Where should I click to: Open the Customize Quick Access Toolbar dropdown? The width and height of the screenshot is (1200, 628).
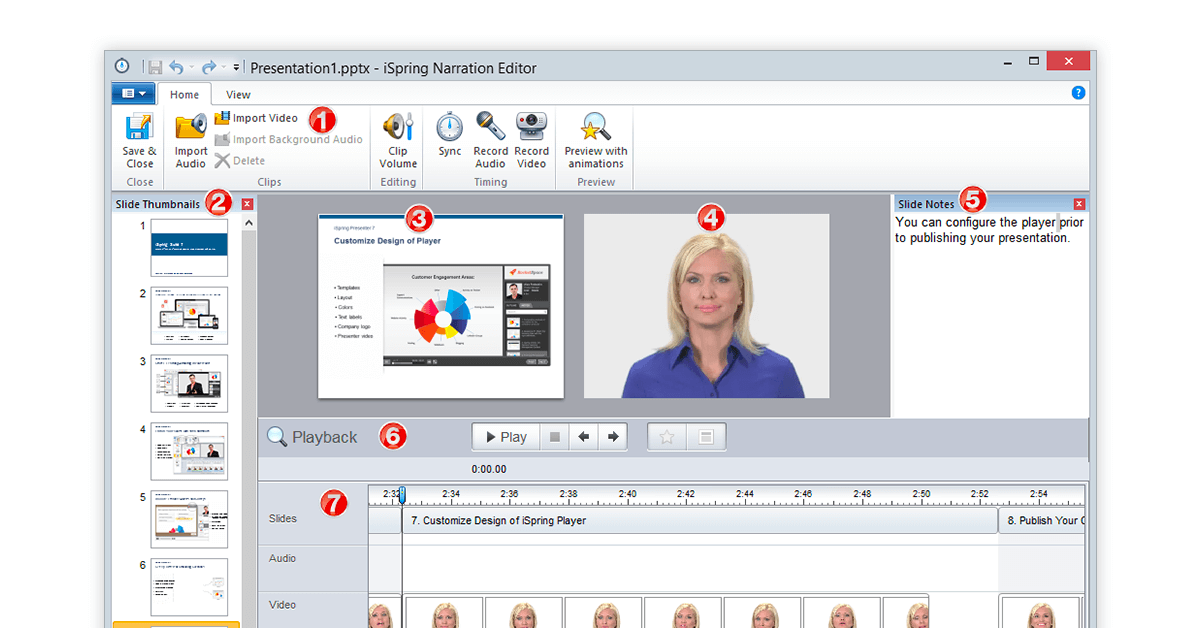click(236, 68)
